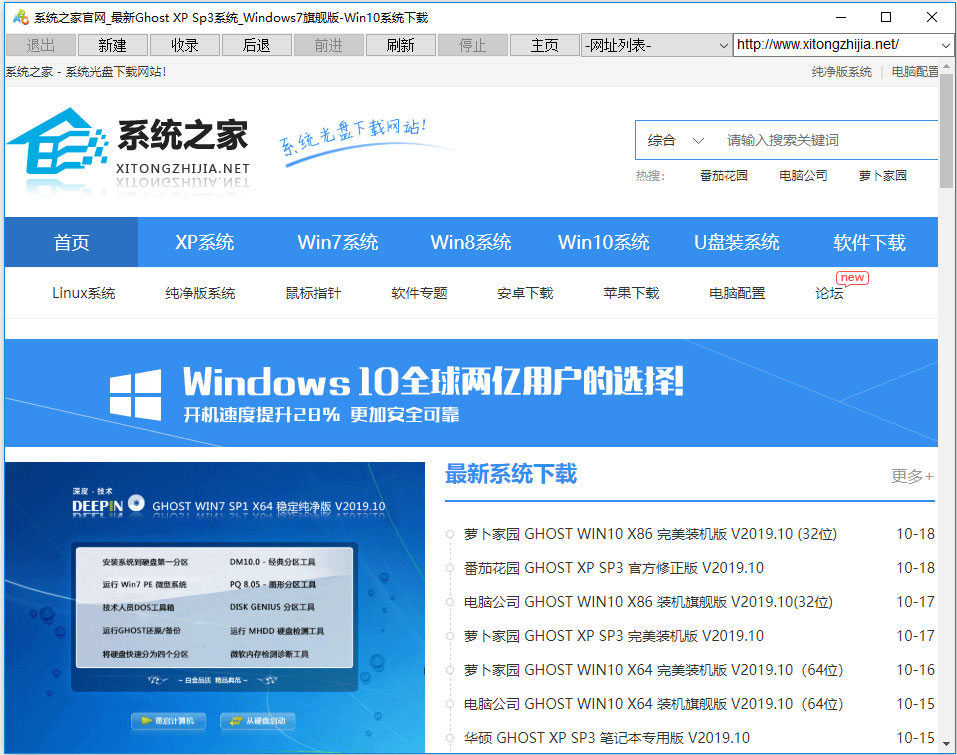Click the scrollbar down arrow
The width and height of the screenshot is (957, 755).
click(x=946, y=744)
